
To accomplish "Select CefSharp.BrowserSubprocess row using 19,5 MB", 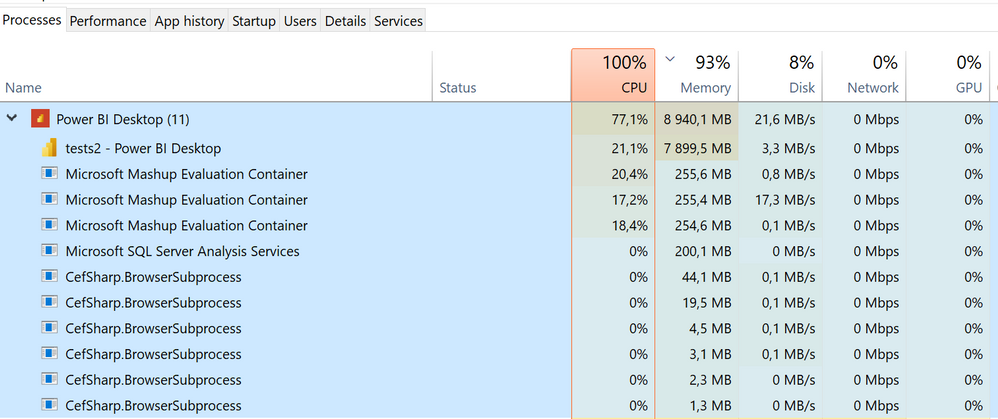I will 499,302.
